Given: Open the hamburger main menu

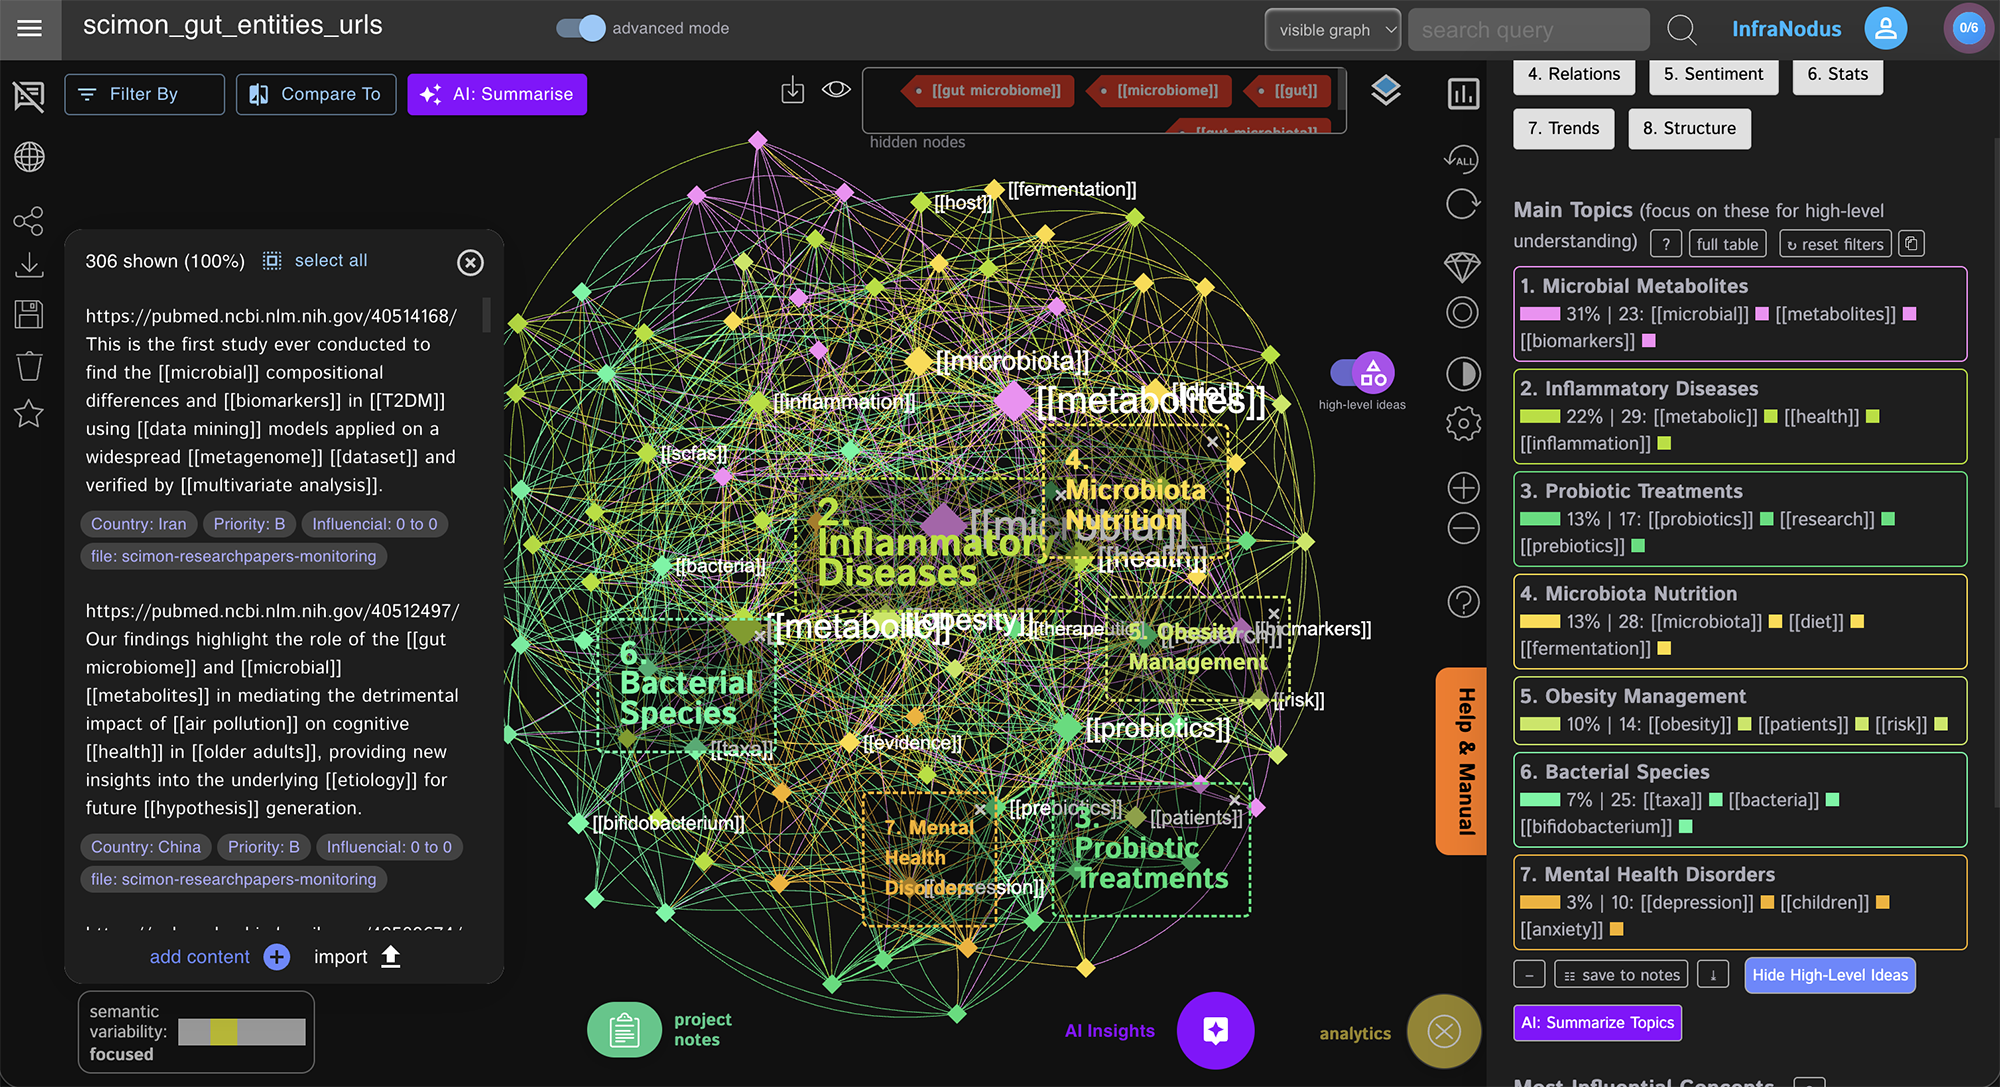Looking at the screenshot, I should click(x=30, y=29).
